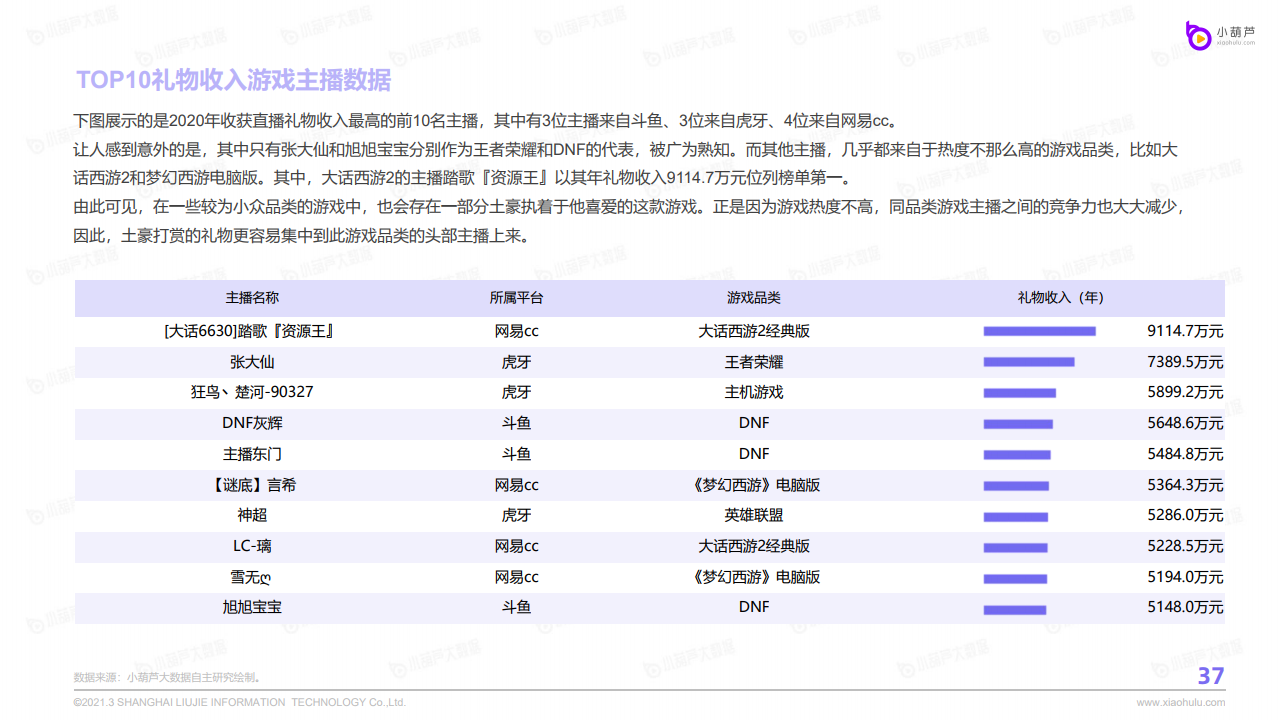
Task: Select the 张大仙 streamer name cell
Action: 252,362
